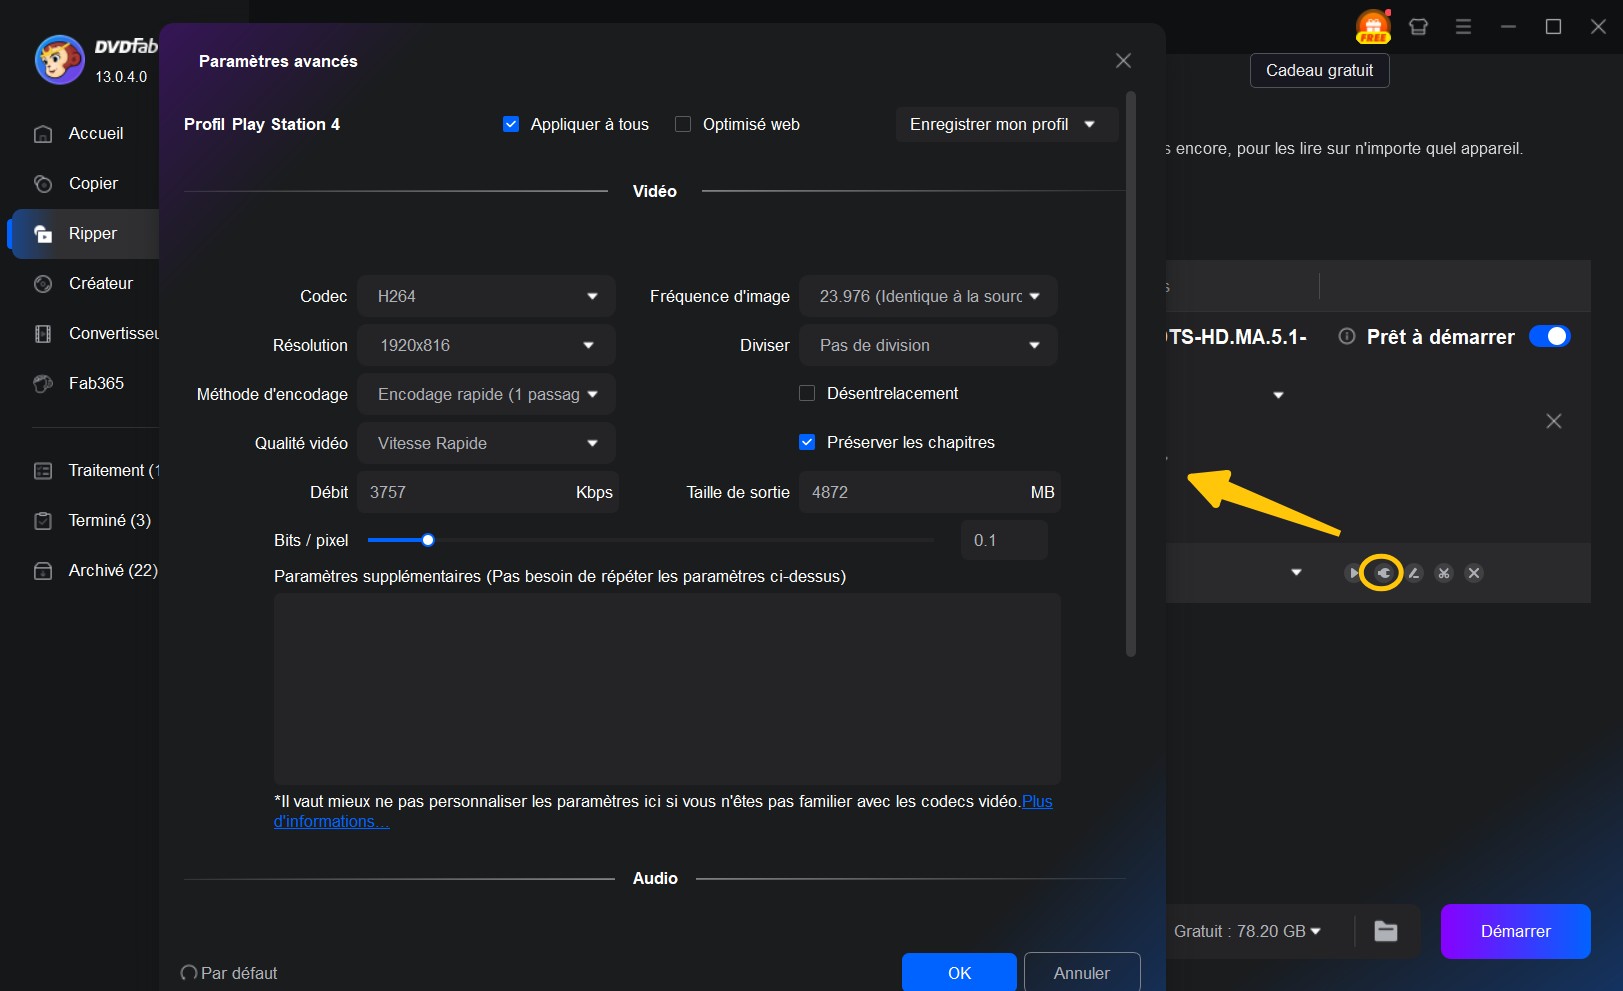The height and width of the screenshot is (991, 1623).
Task: Open the hamburger main menu icon
Action: (1463, 27)
